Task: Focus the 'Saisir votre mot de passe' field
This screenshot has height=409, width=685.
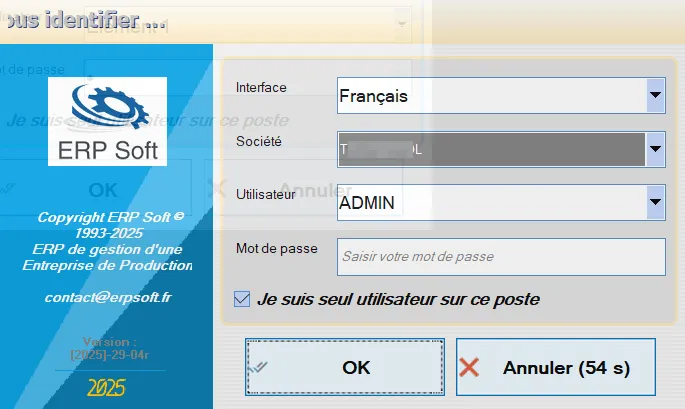Action: tap(501, 256)
